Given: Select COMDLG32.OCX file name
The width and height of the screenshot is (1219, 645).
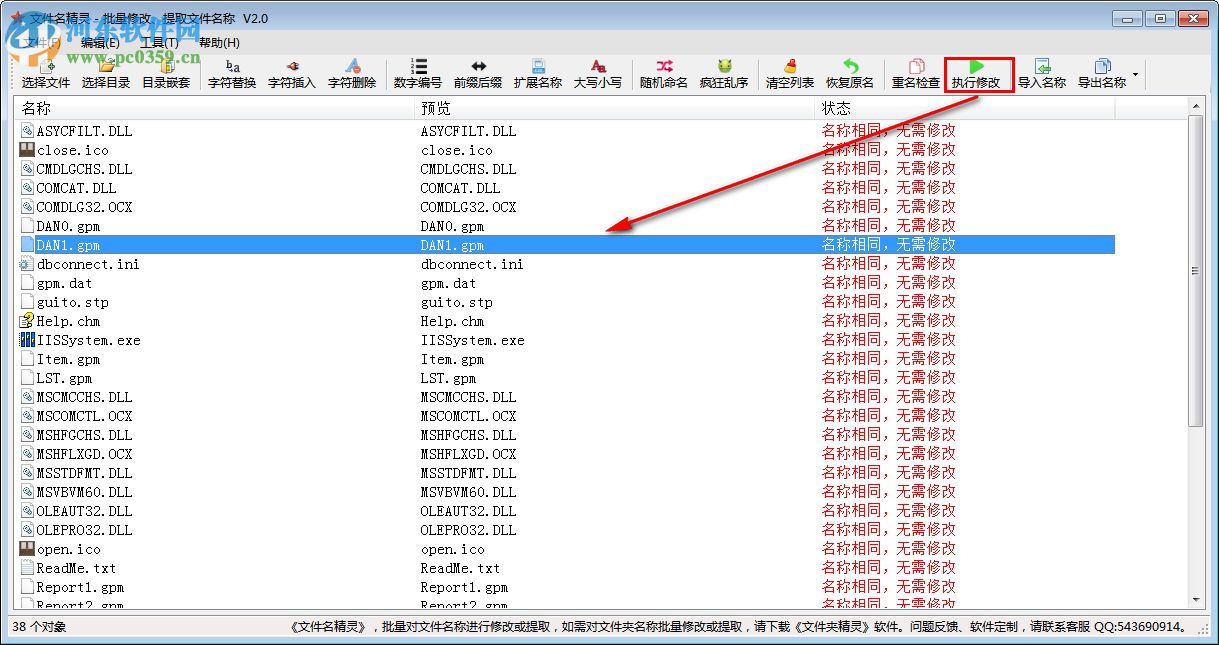Looking at the screenshot, I should (84, 207).
